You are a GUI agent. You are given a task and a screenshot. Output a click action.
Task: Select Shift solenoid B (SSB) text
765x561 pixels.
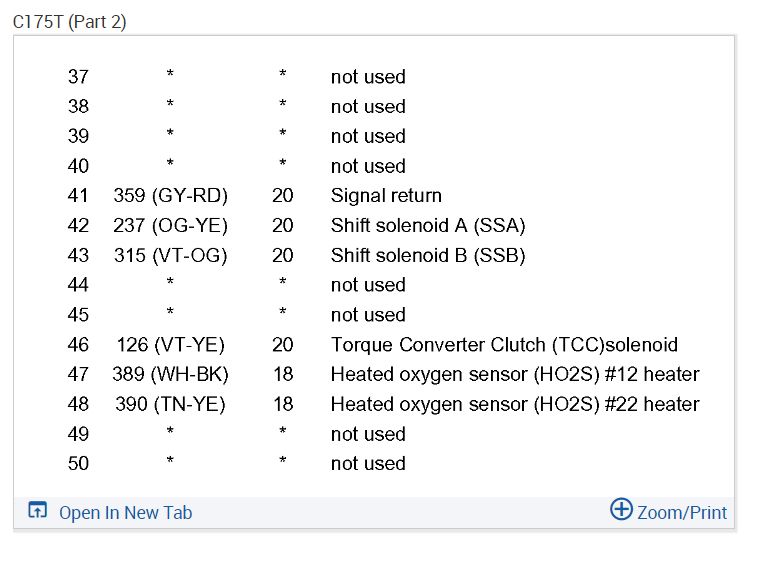point(428,255)
